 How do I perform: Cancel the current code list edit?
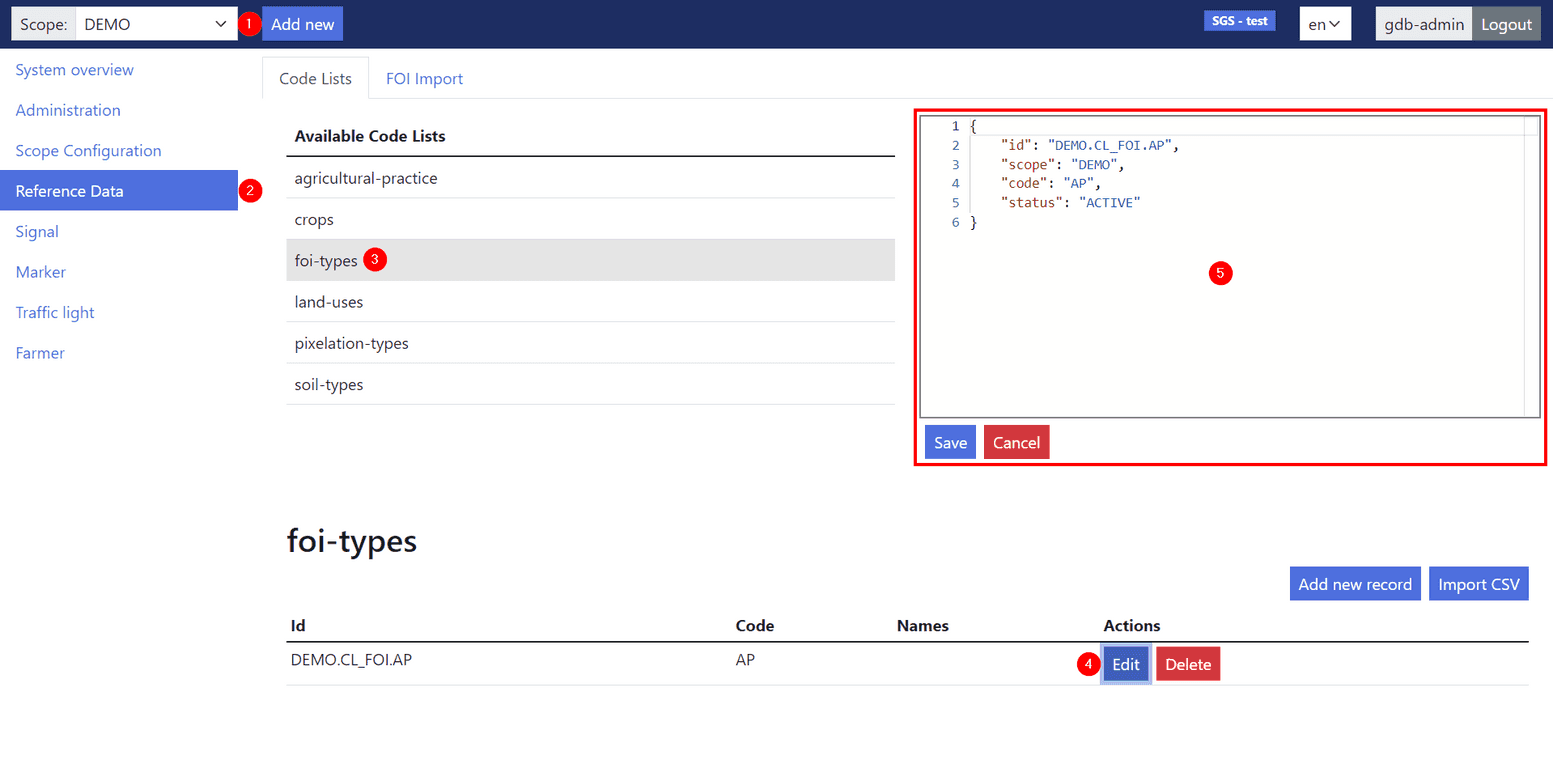point(1016,441)
